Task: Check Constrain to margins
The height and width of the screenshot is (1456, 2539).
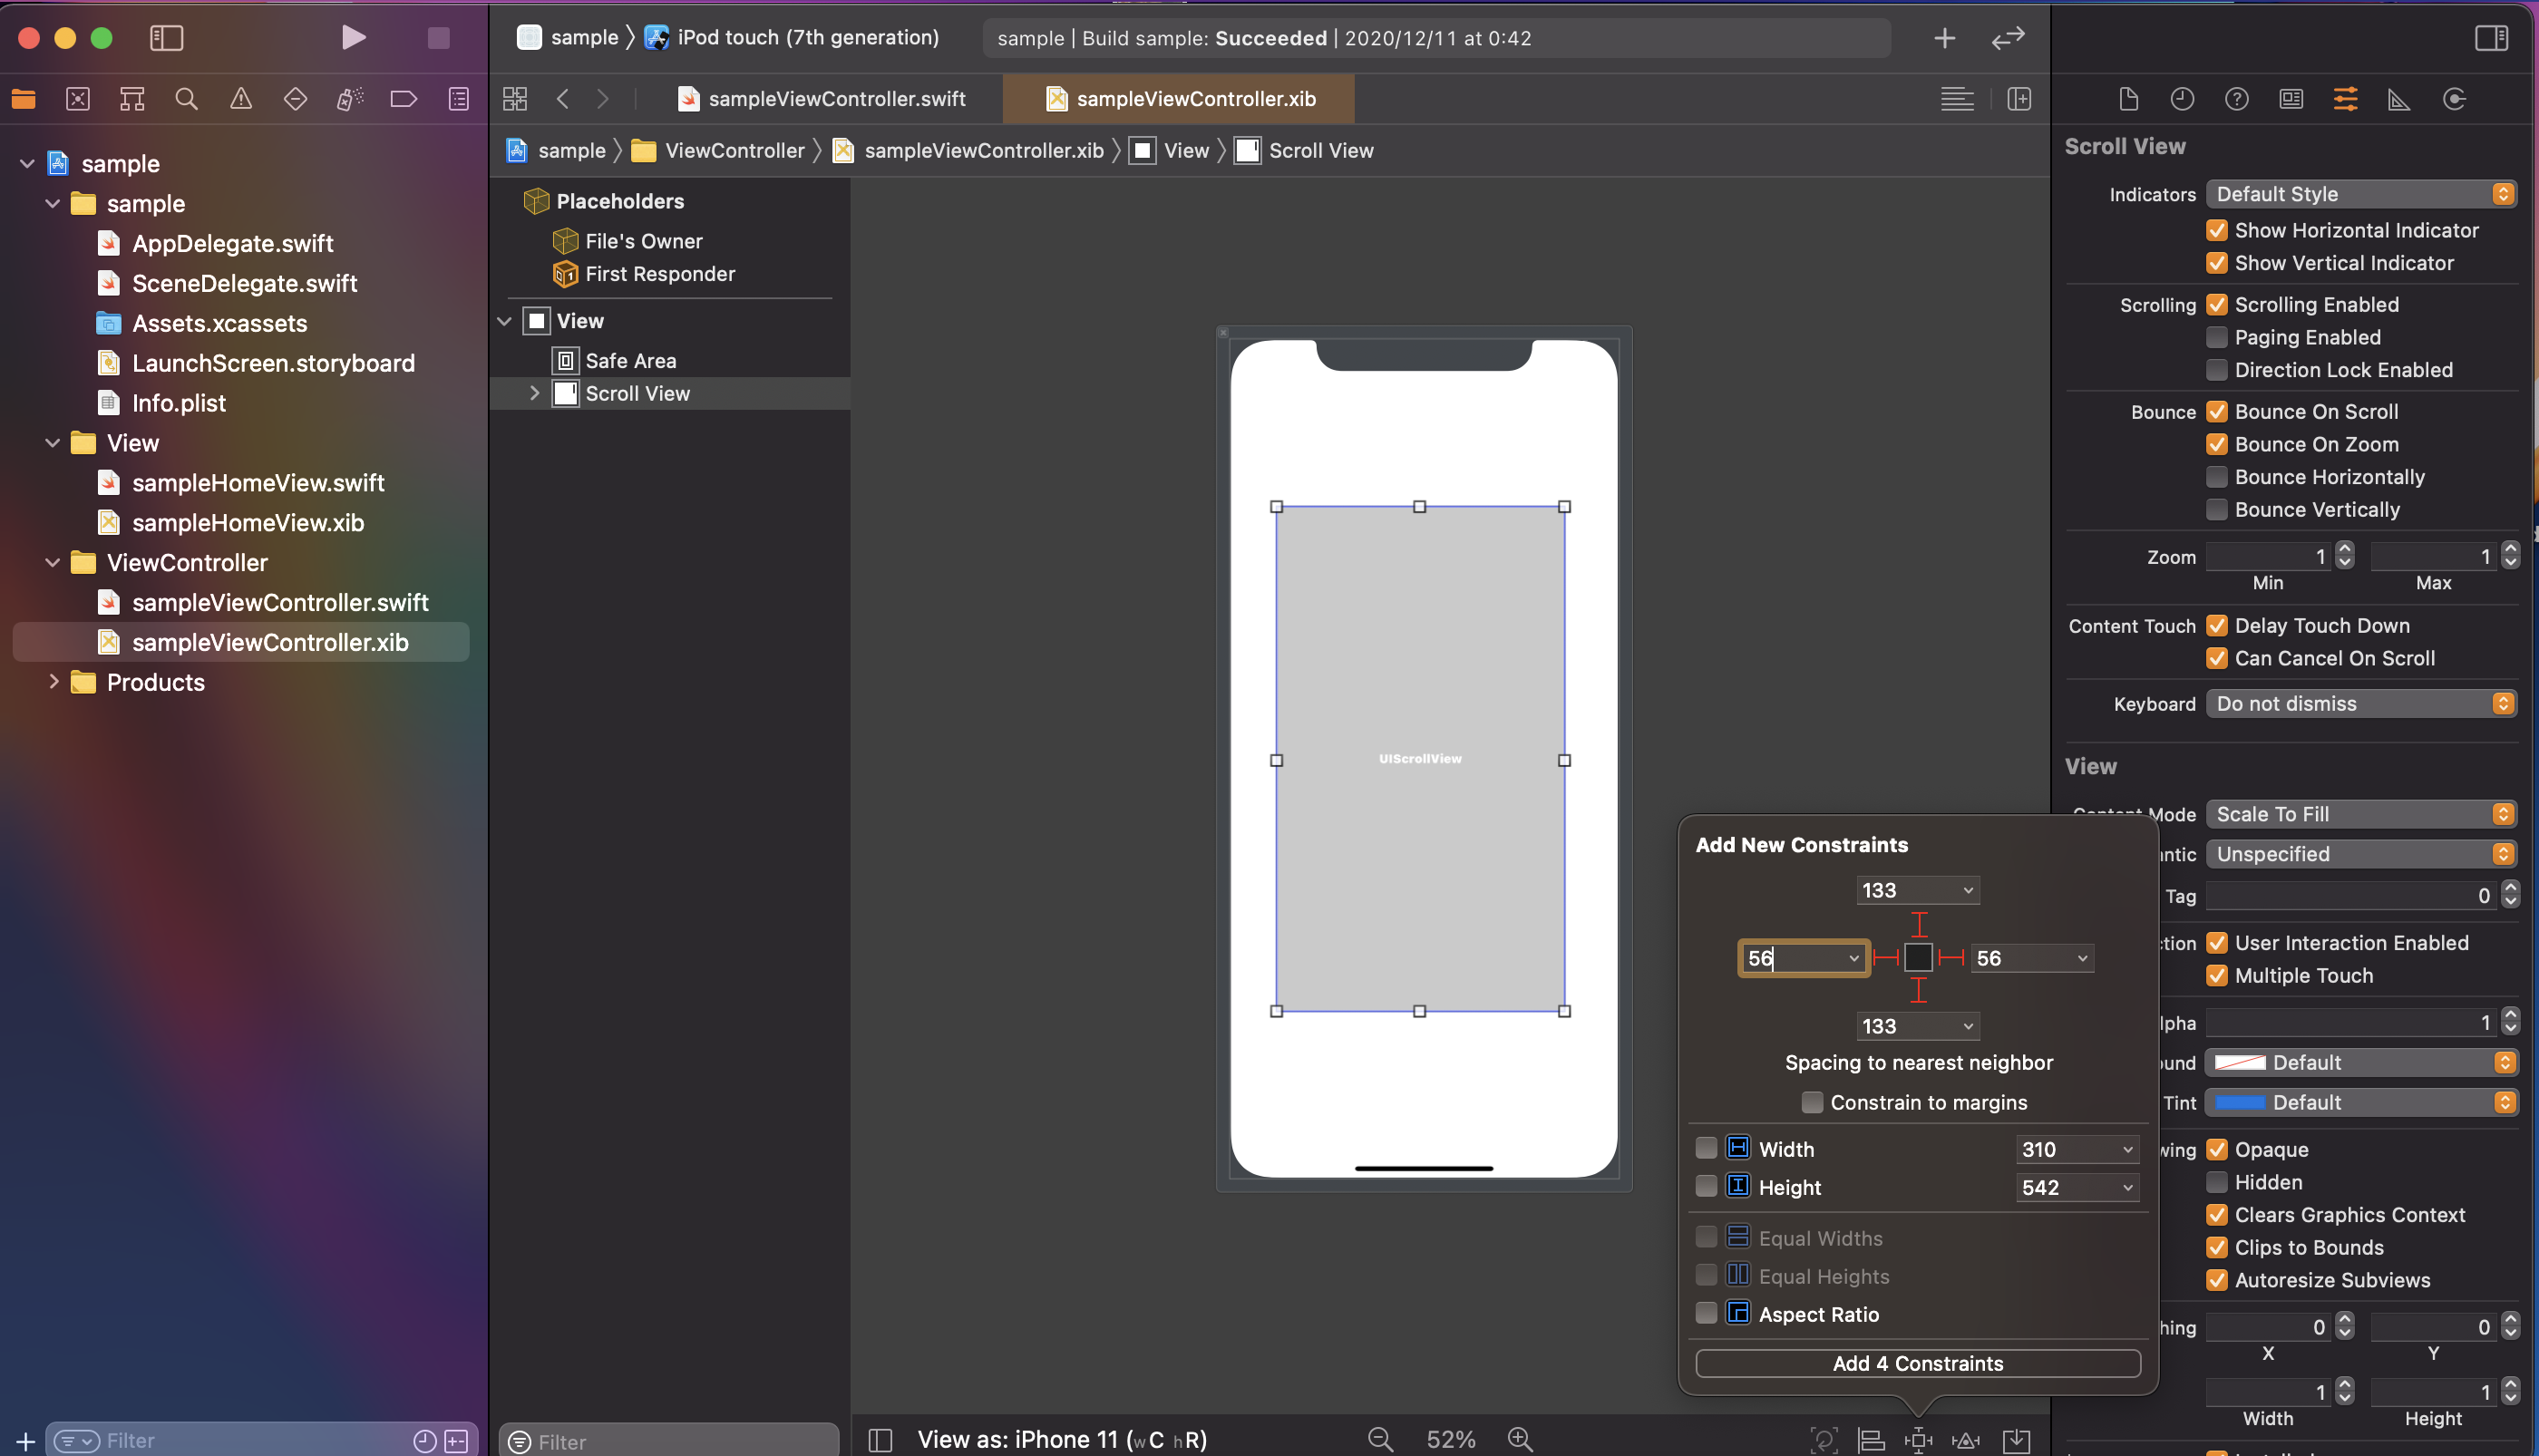Action: pyautogui.click(x=1812, y=1102)
